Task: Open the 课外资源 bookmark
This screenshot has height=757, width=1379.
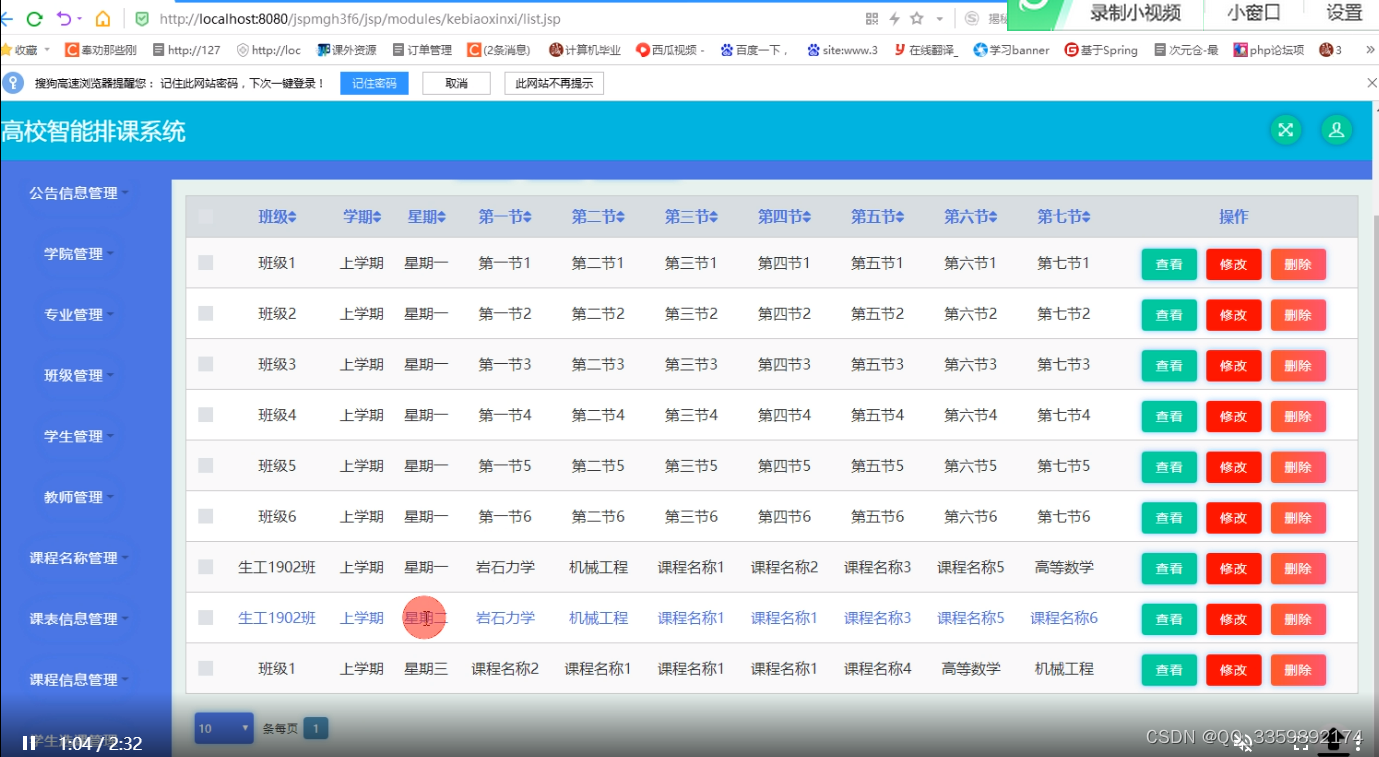Action: 346,50
